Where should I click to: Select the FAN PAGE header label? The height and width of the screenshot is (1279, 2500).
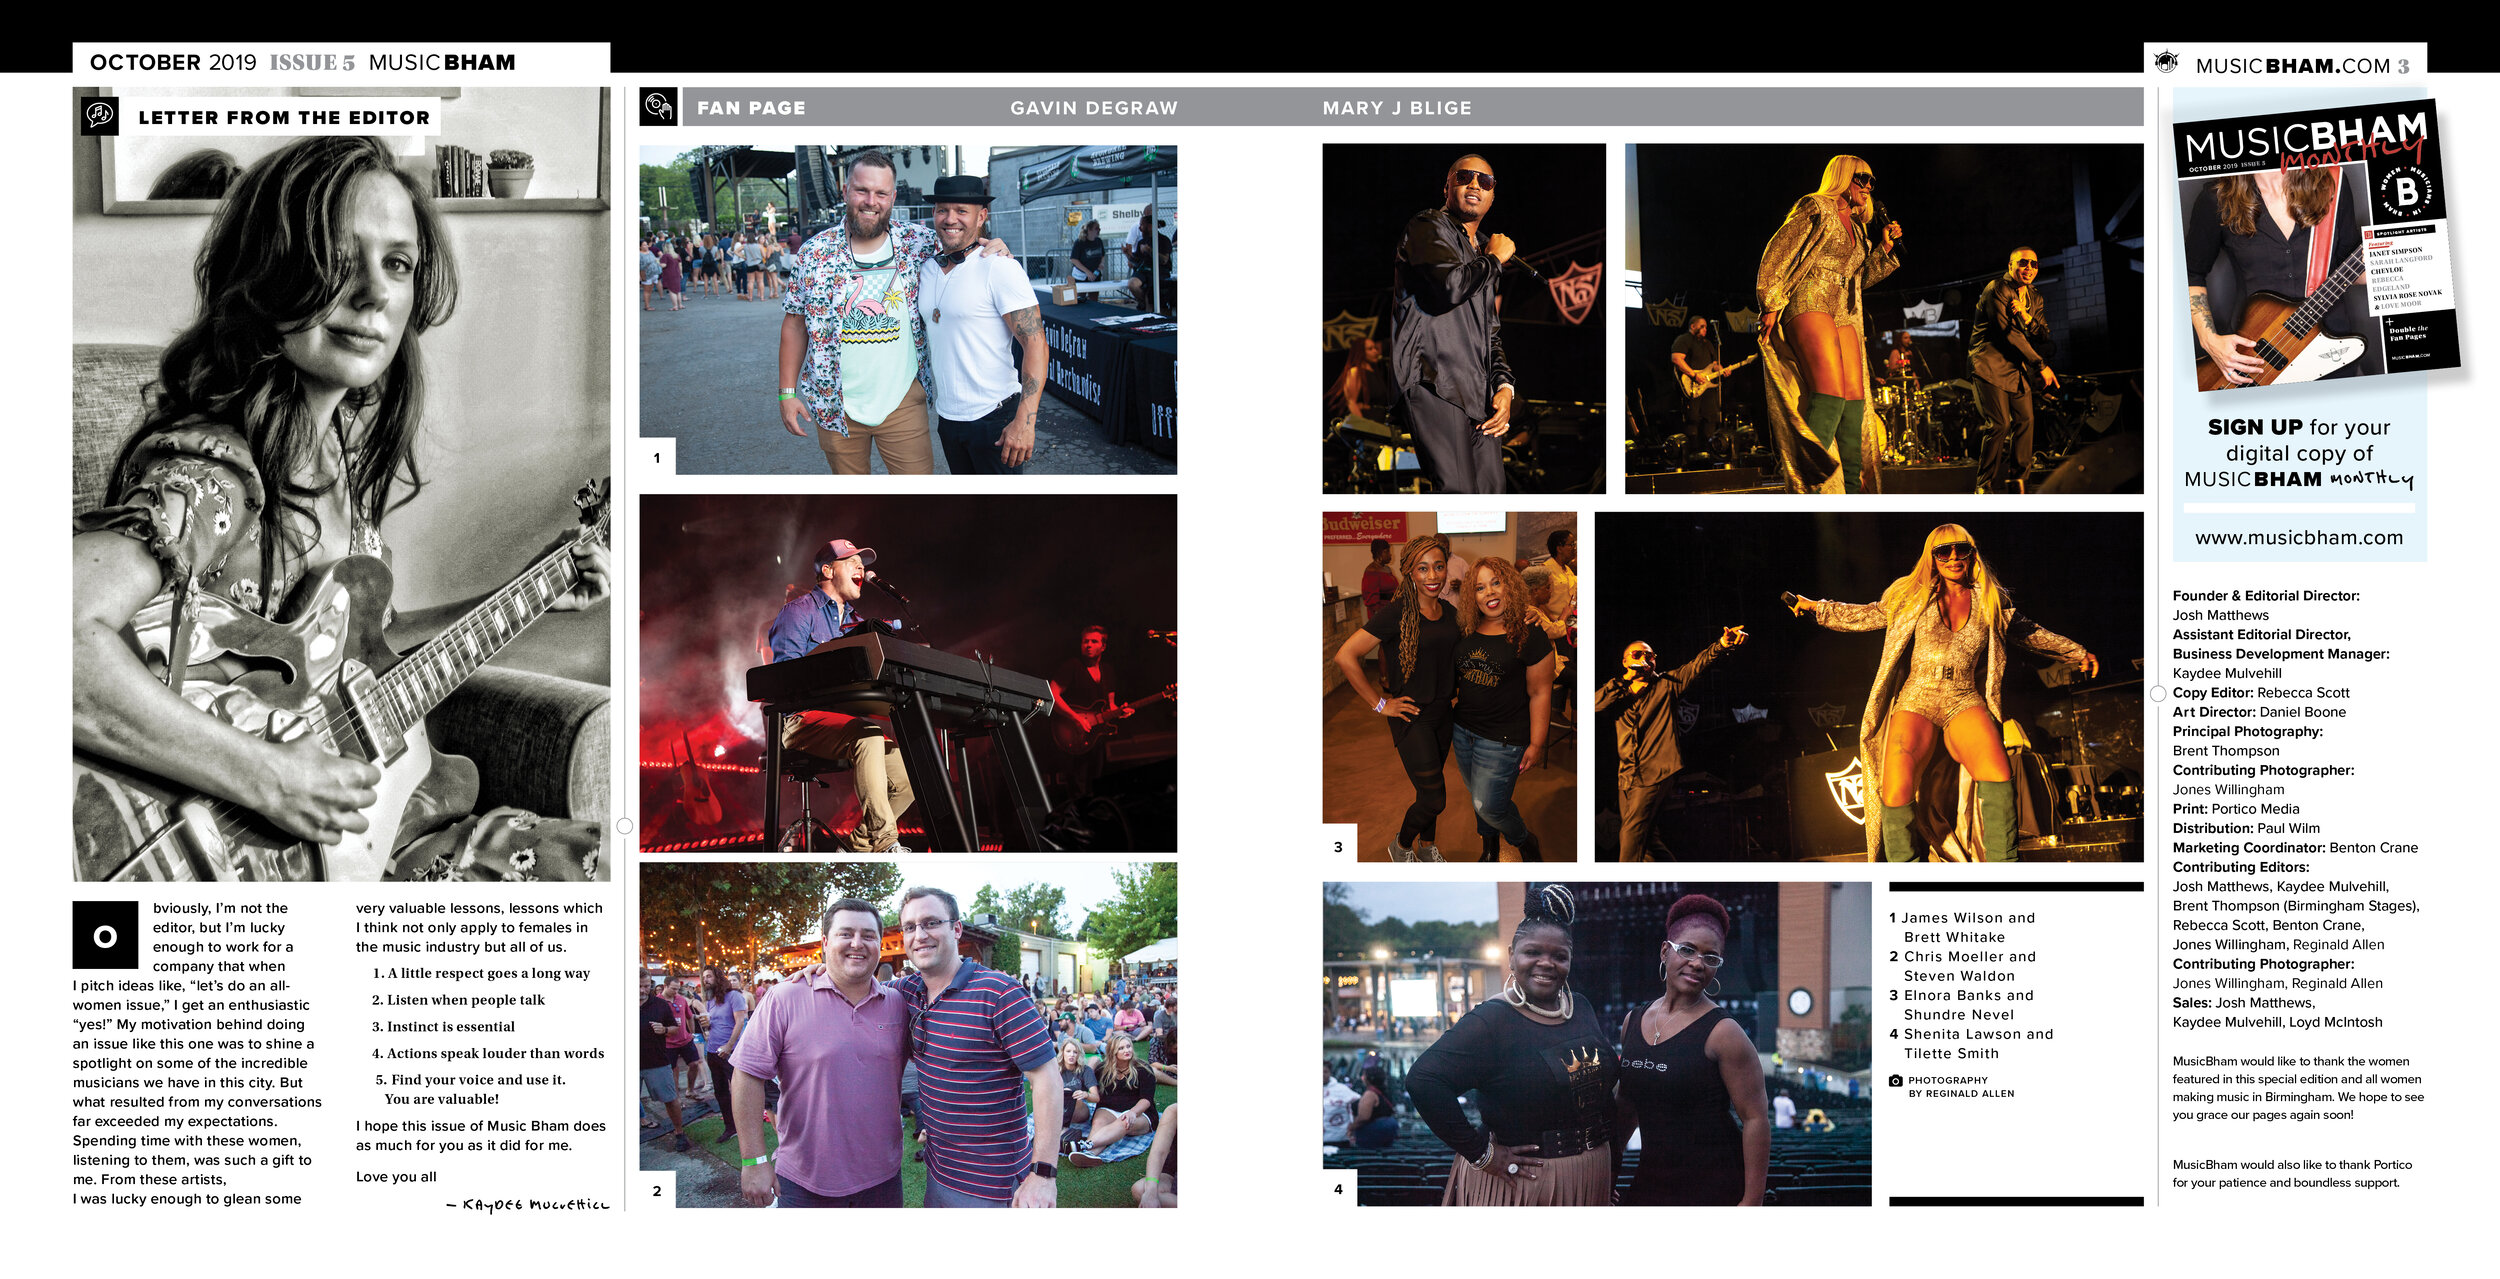(x=751, y=108)
